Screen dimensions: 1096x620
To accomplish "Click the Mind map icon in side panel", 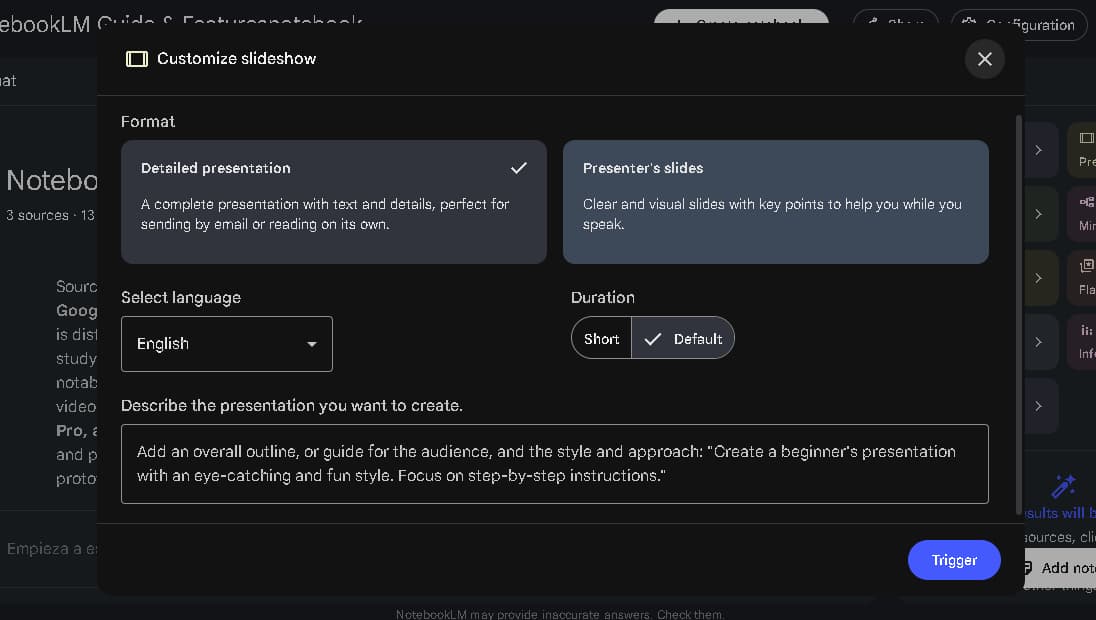I will click(x=1086, y=202).
